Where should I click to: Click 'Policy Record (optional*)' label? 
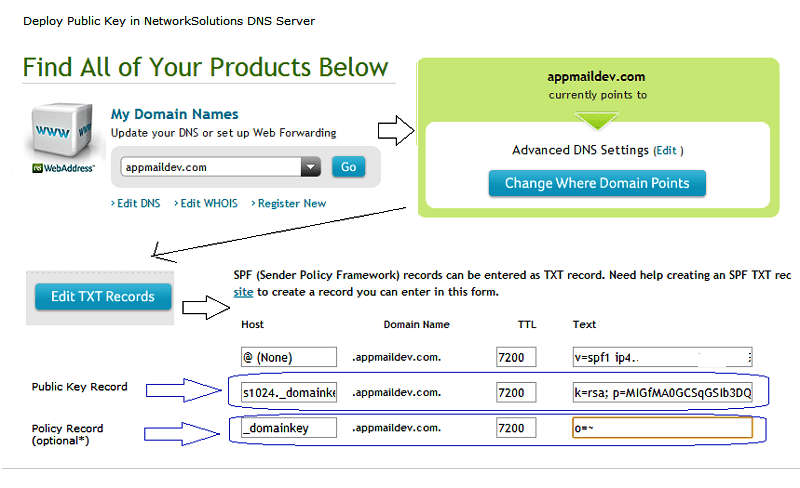coord(67,434)
